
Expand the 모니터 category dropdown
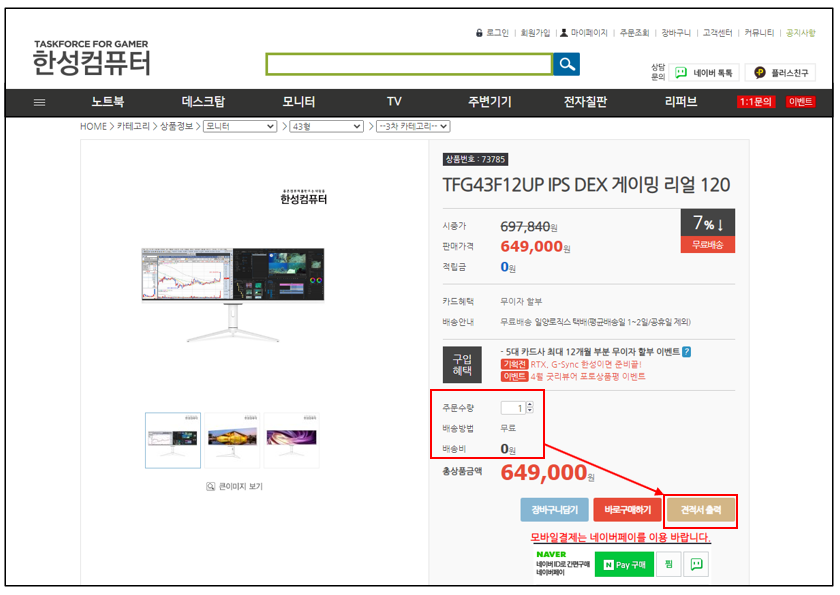click(240, 127)
